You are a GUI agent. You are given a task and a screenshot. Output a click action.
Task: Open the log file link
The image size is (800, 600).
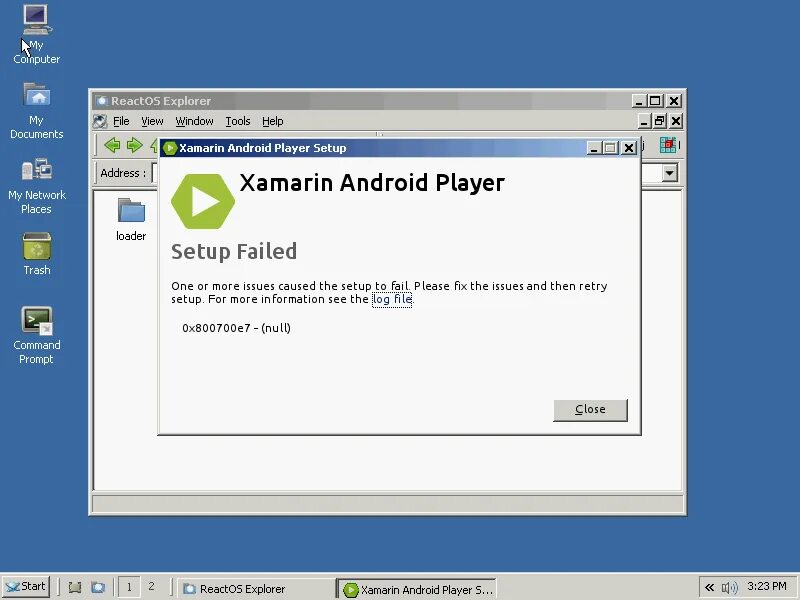click(x=392, y=299)
